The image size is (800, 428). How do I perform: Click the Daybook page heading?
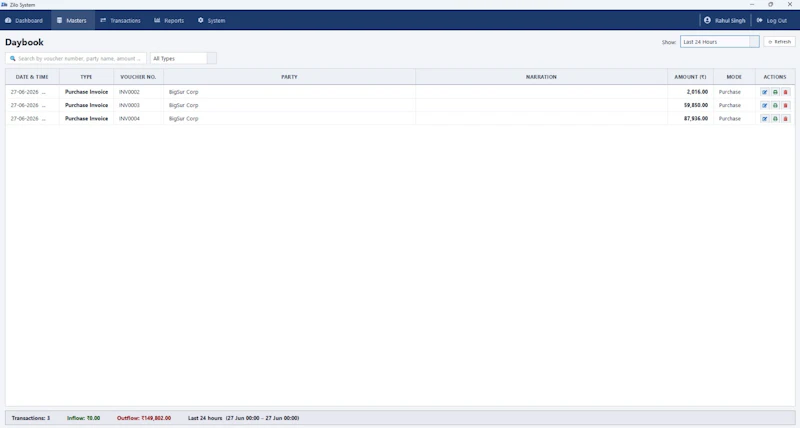click(24, 42)
